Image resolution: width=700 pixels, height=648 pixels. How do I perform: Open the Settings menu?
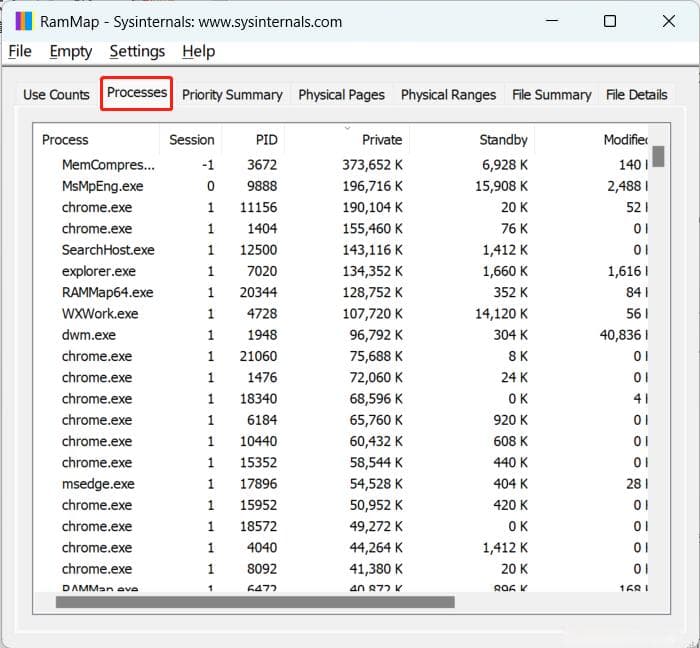(137, 51)
